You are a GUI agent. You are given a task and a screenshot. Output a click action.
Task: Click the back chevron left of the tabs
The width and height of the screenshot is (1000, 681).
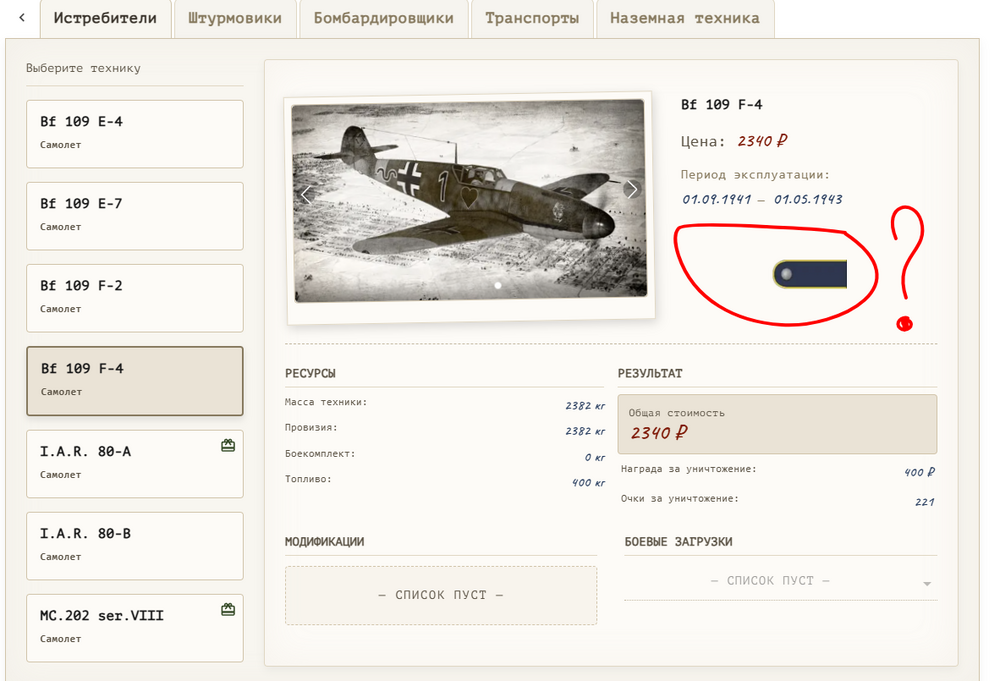pyautogui.click(x=20, y=18)
